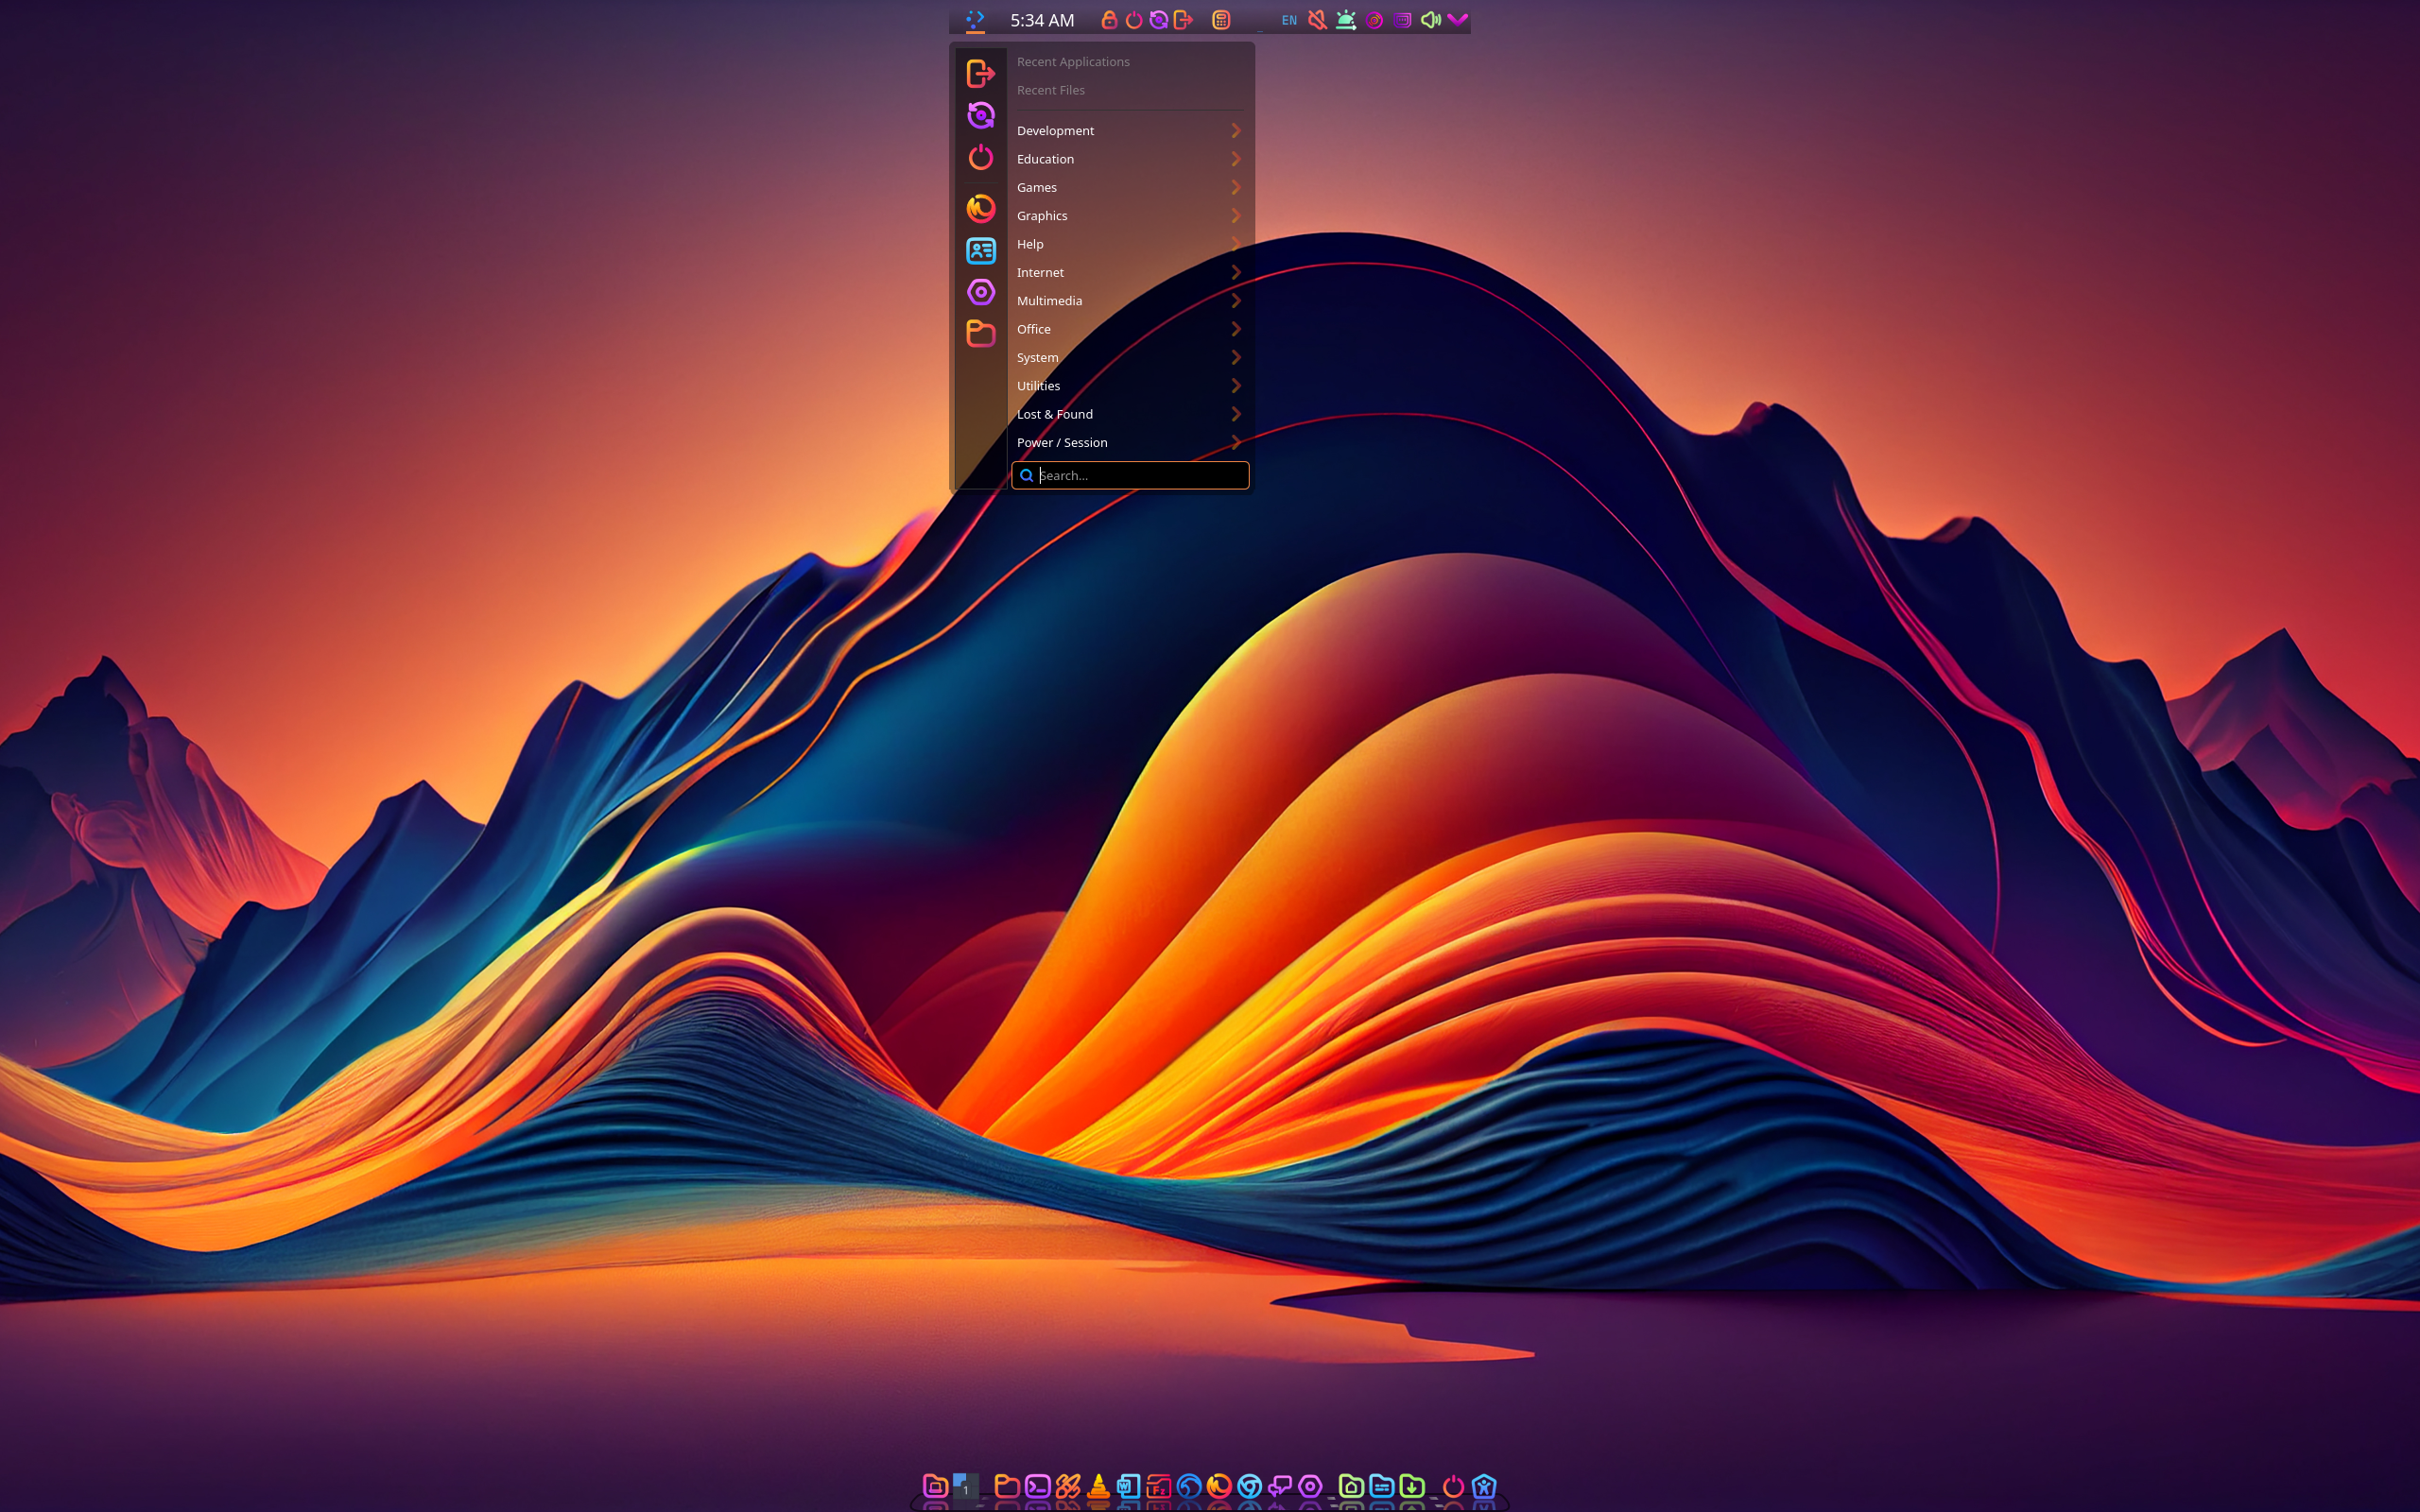
Task: Select Recent Files in launcher menu
Action: click(x=1130, y=90)
